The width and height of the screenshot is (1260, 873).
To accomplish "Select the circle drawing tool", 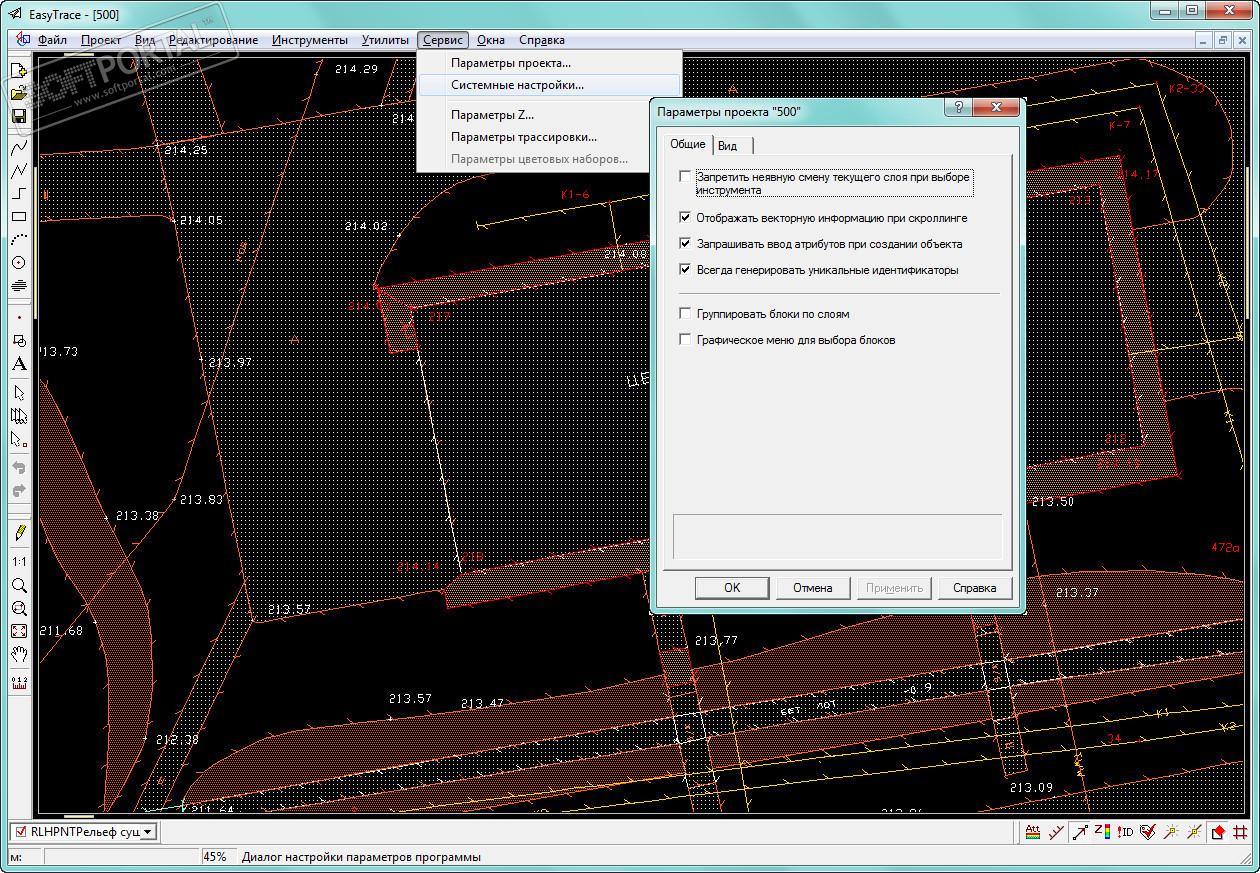I will (19, 263).
